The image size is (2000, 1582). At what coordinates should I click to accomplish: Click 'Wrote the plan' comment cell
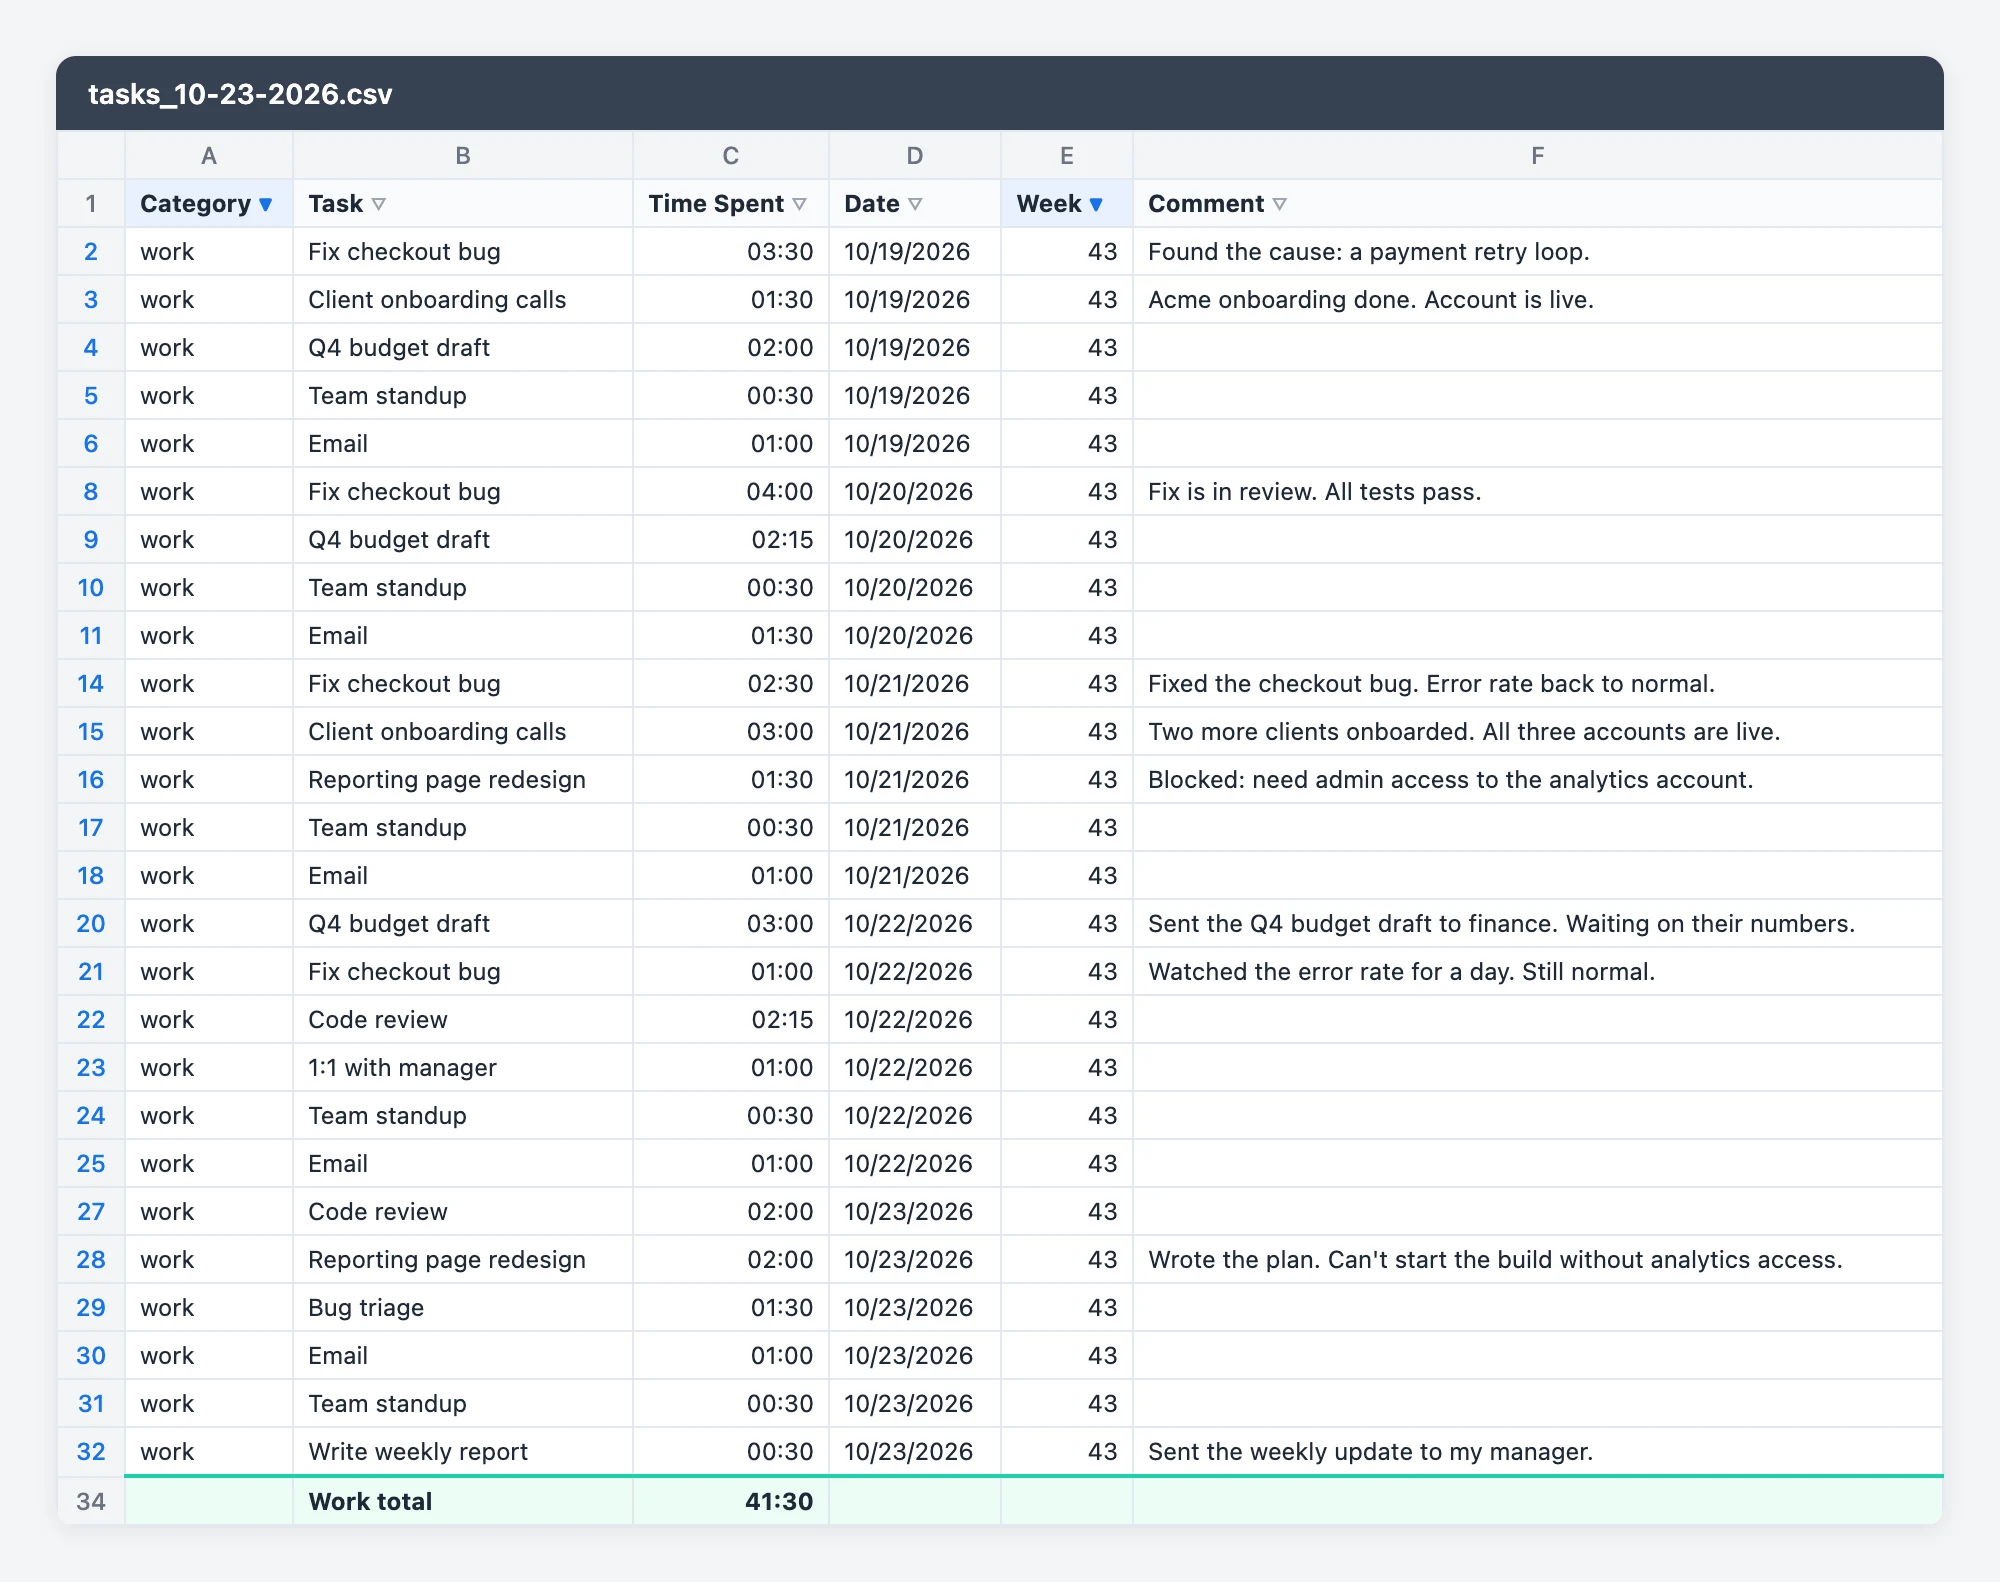coord(1538,1260)
